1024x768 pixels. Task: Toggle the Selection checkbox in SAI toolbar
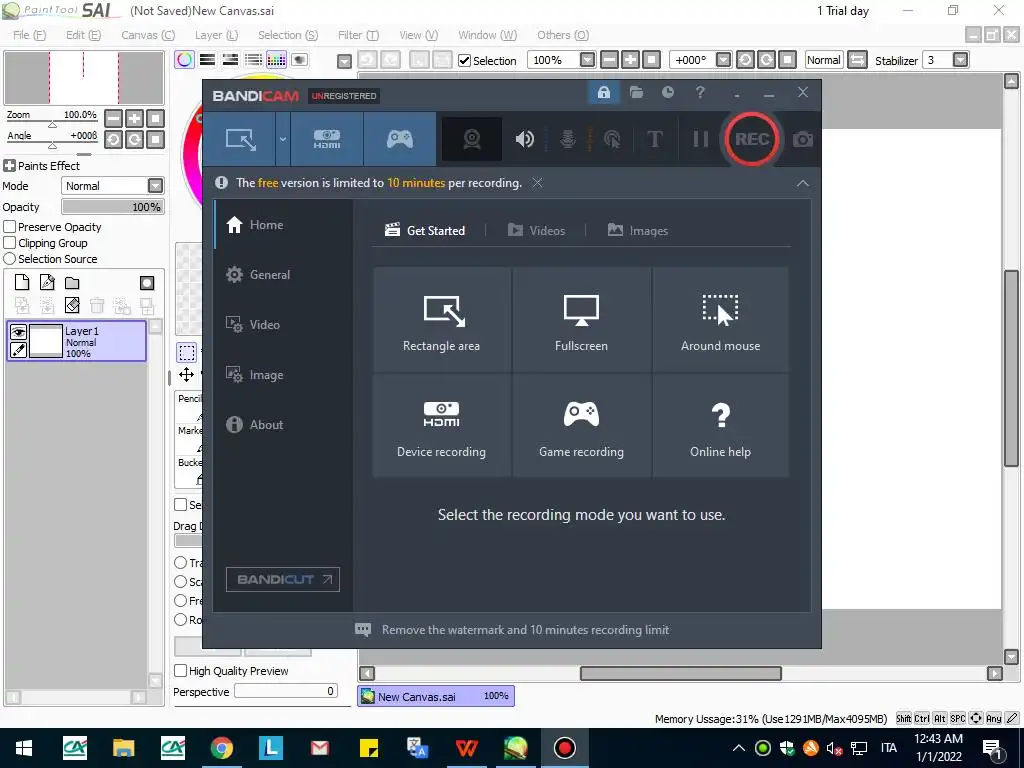(x=464, y=61)
